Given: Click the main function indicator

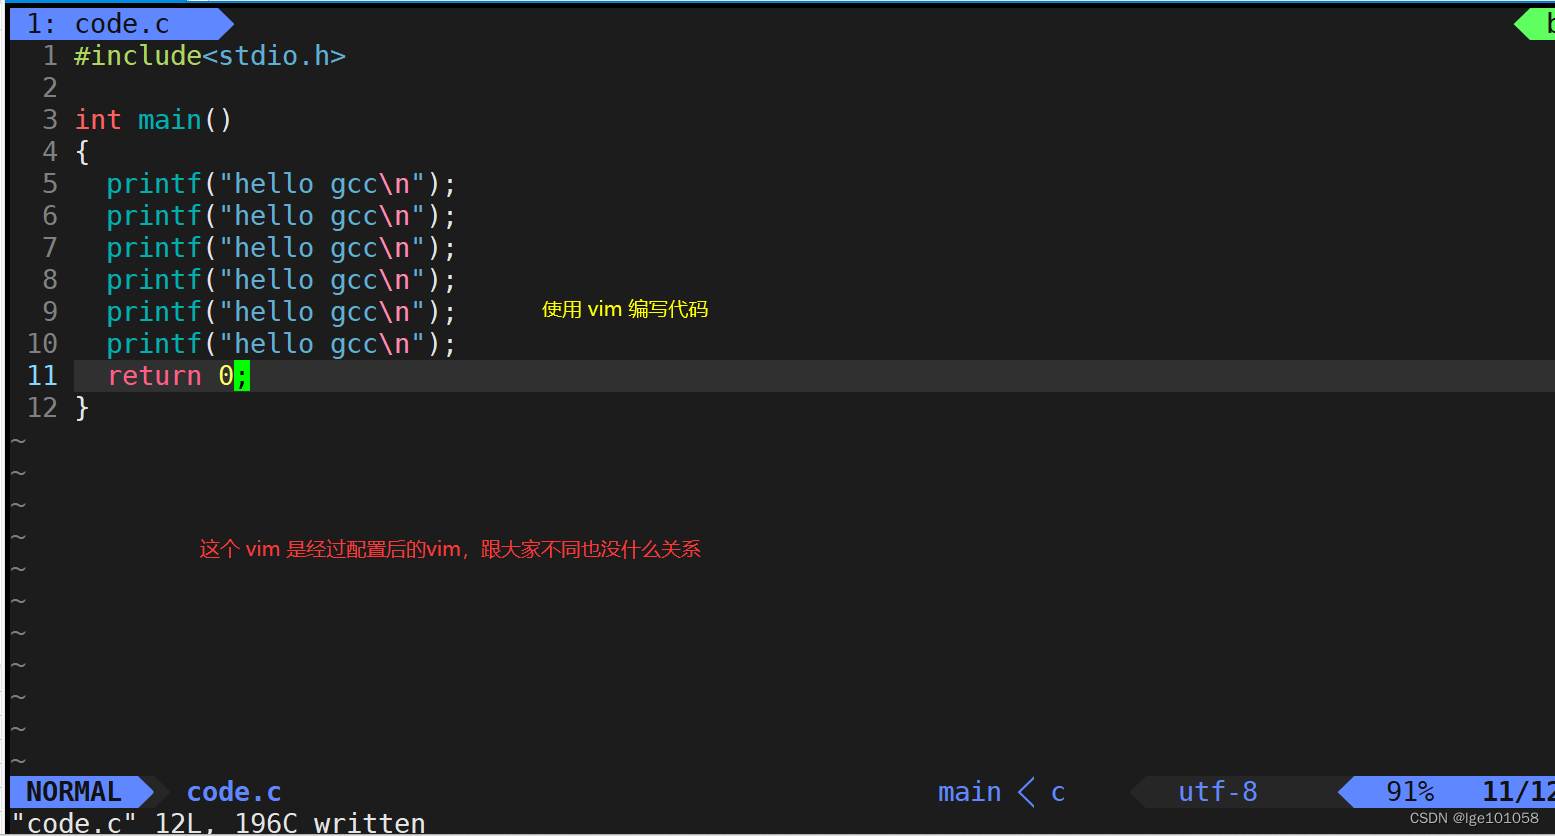Looking at the screenshot, I should (969, 792).
